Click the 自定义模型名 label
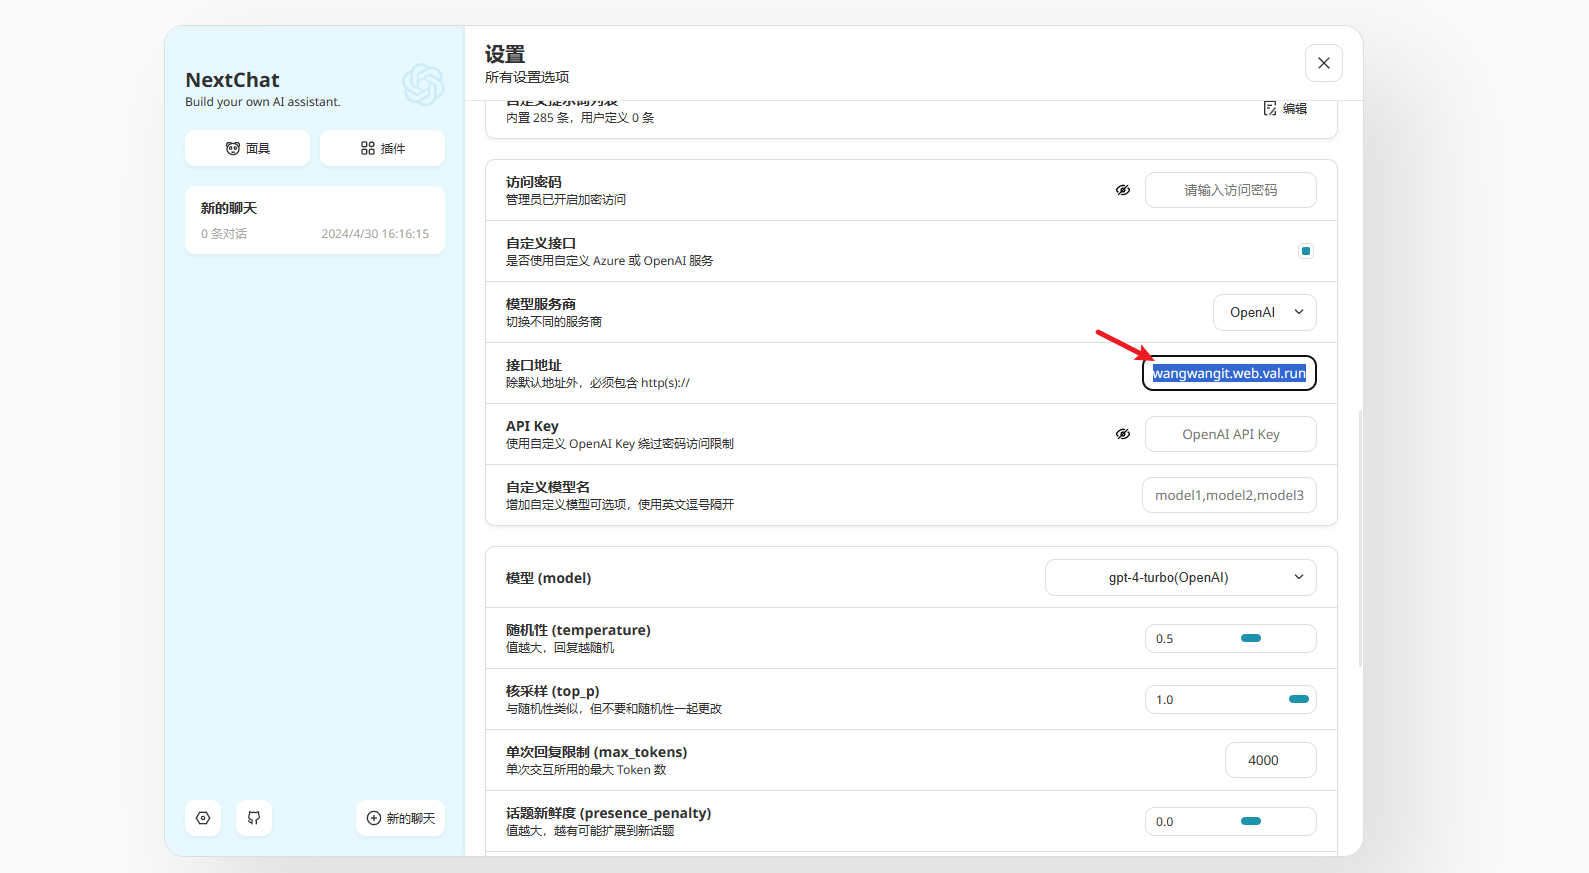The height and width of the screenshot is (873, 1589). click(x=548, y=487)
